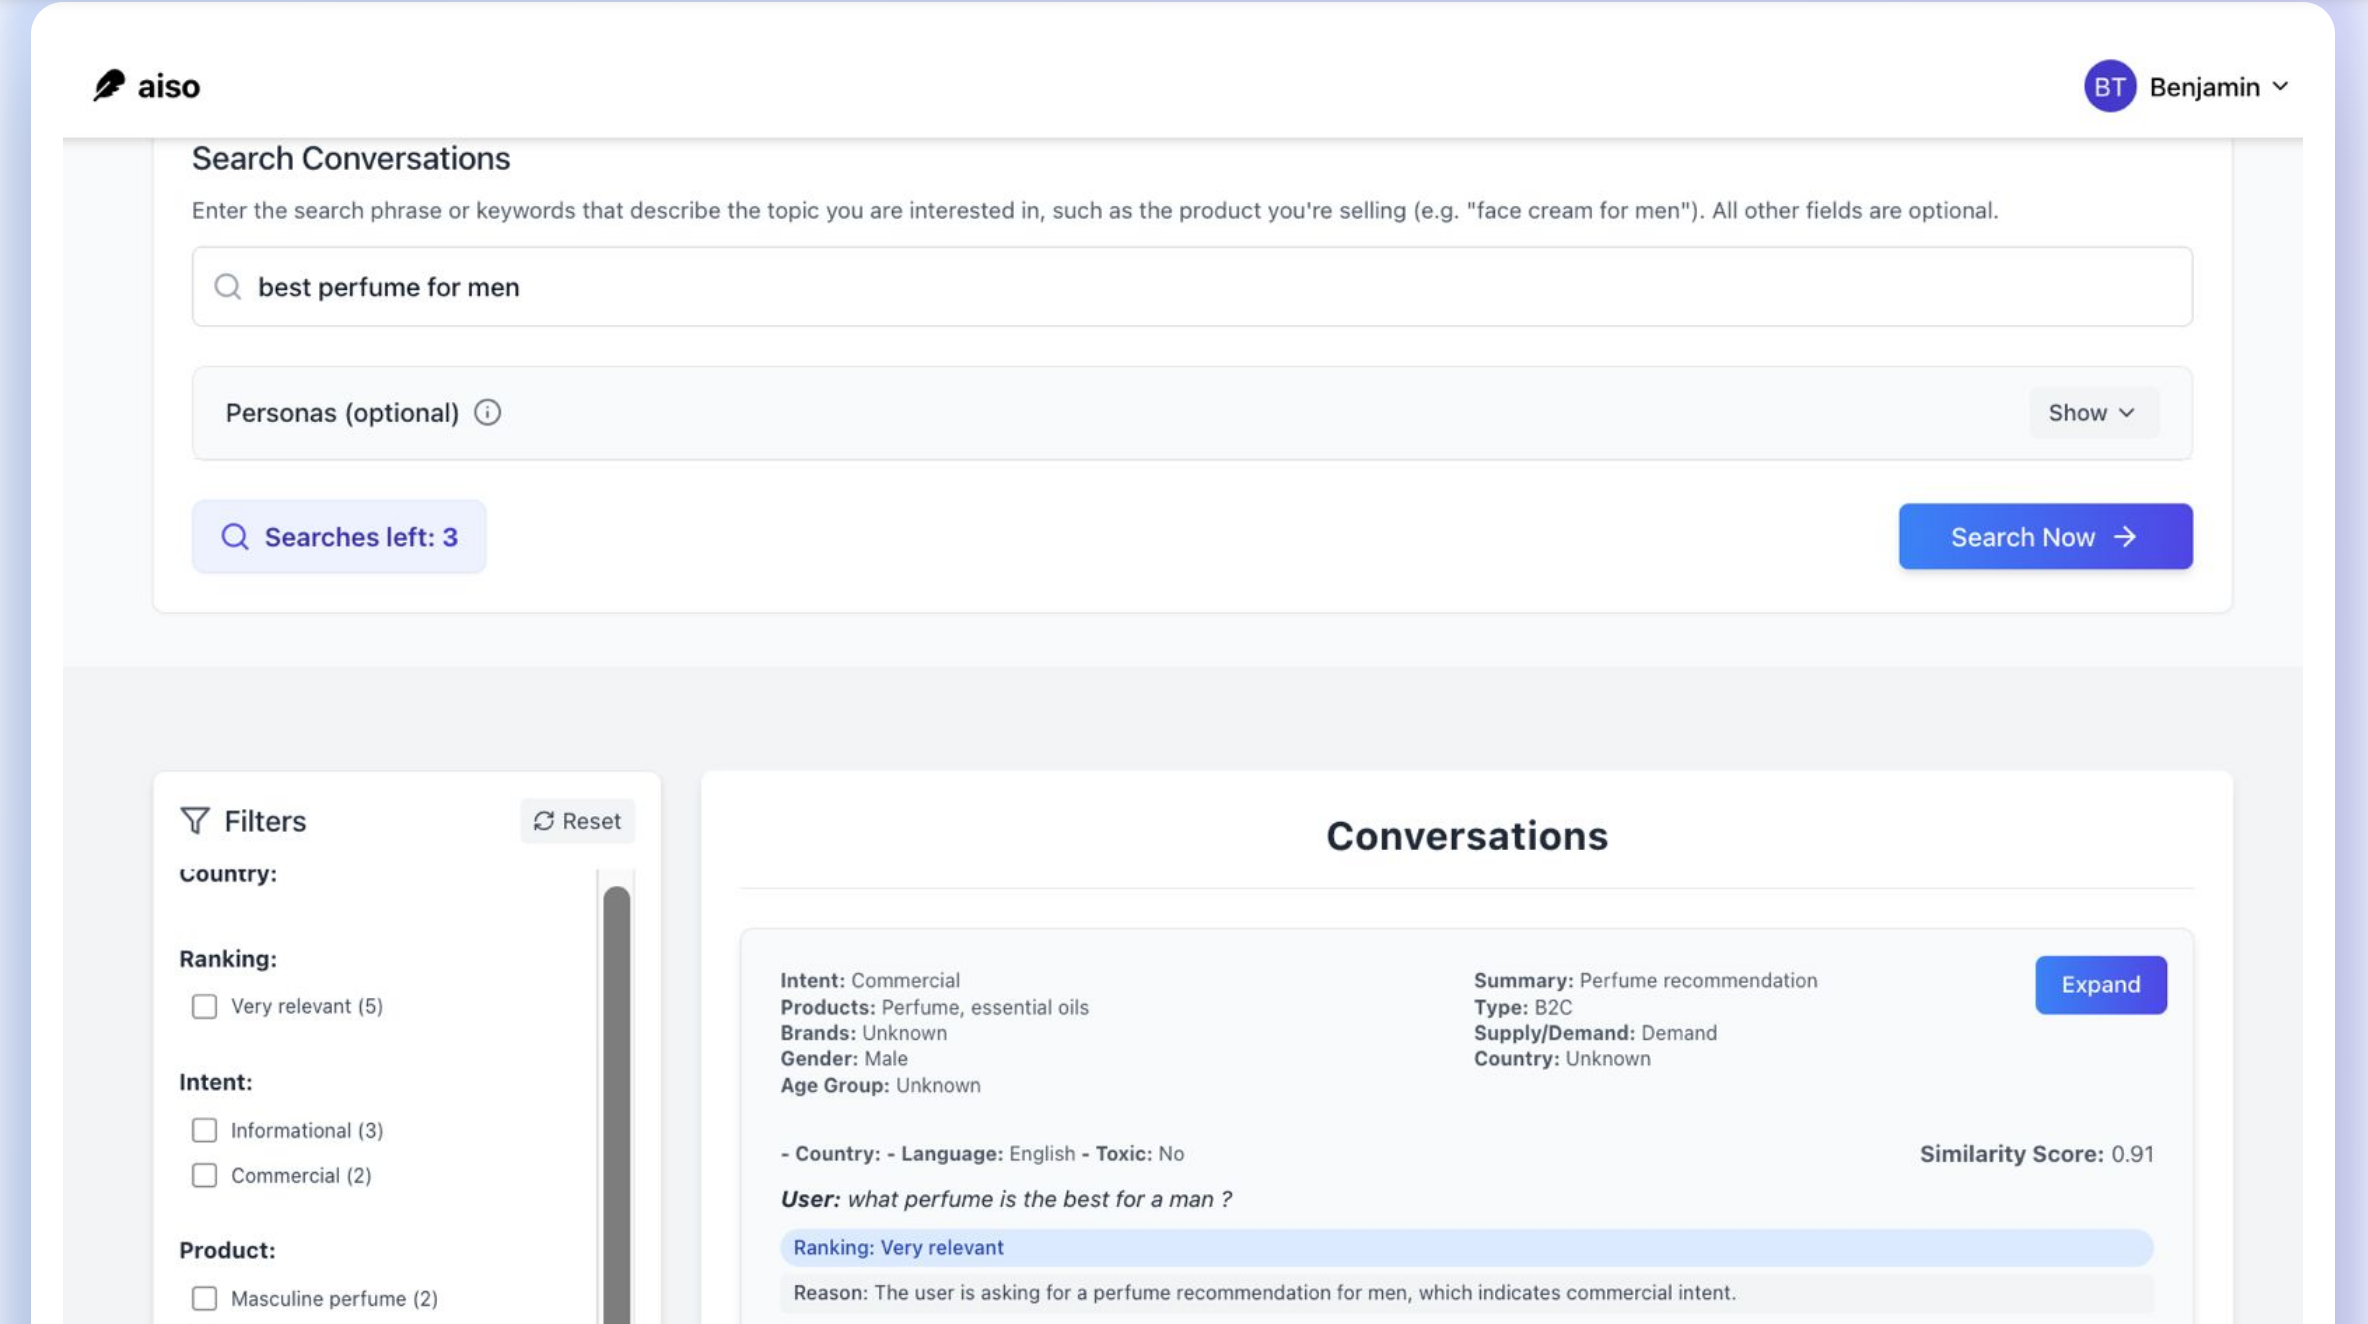The width and height of the screenshot is (2368, 1324).
Task: Click the magnifier icon in search field
Action: tap(228, 287)
